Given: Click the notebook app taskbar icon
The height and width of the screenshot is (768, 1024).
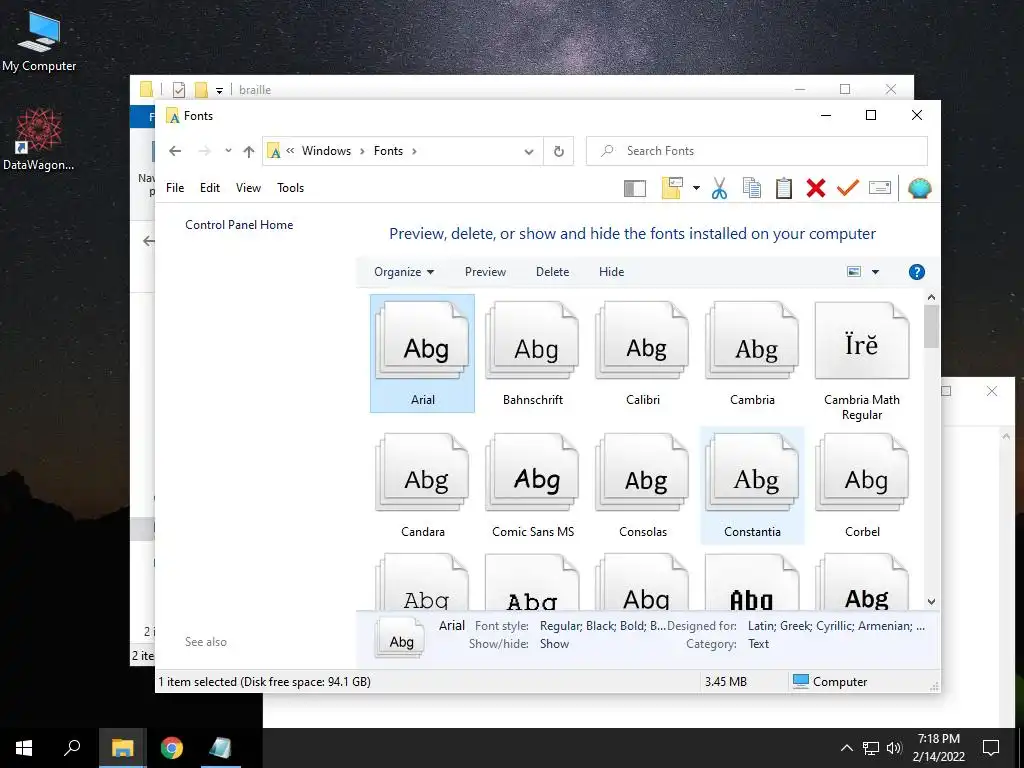Looking at the screenshot, I should (219, 748).
